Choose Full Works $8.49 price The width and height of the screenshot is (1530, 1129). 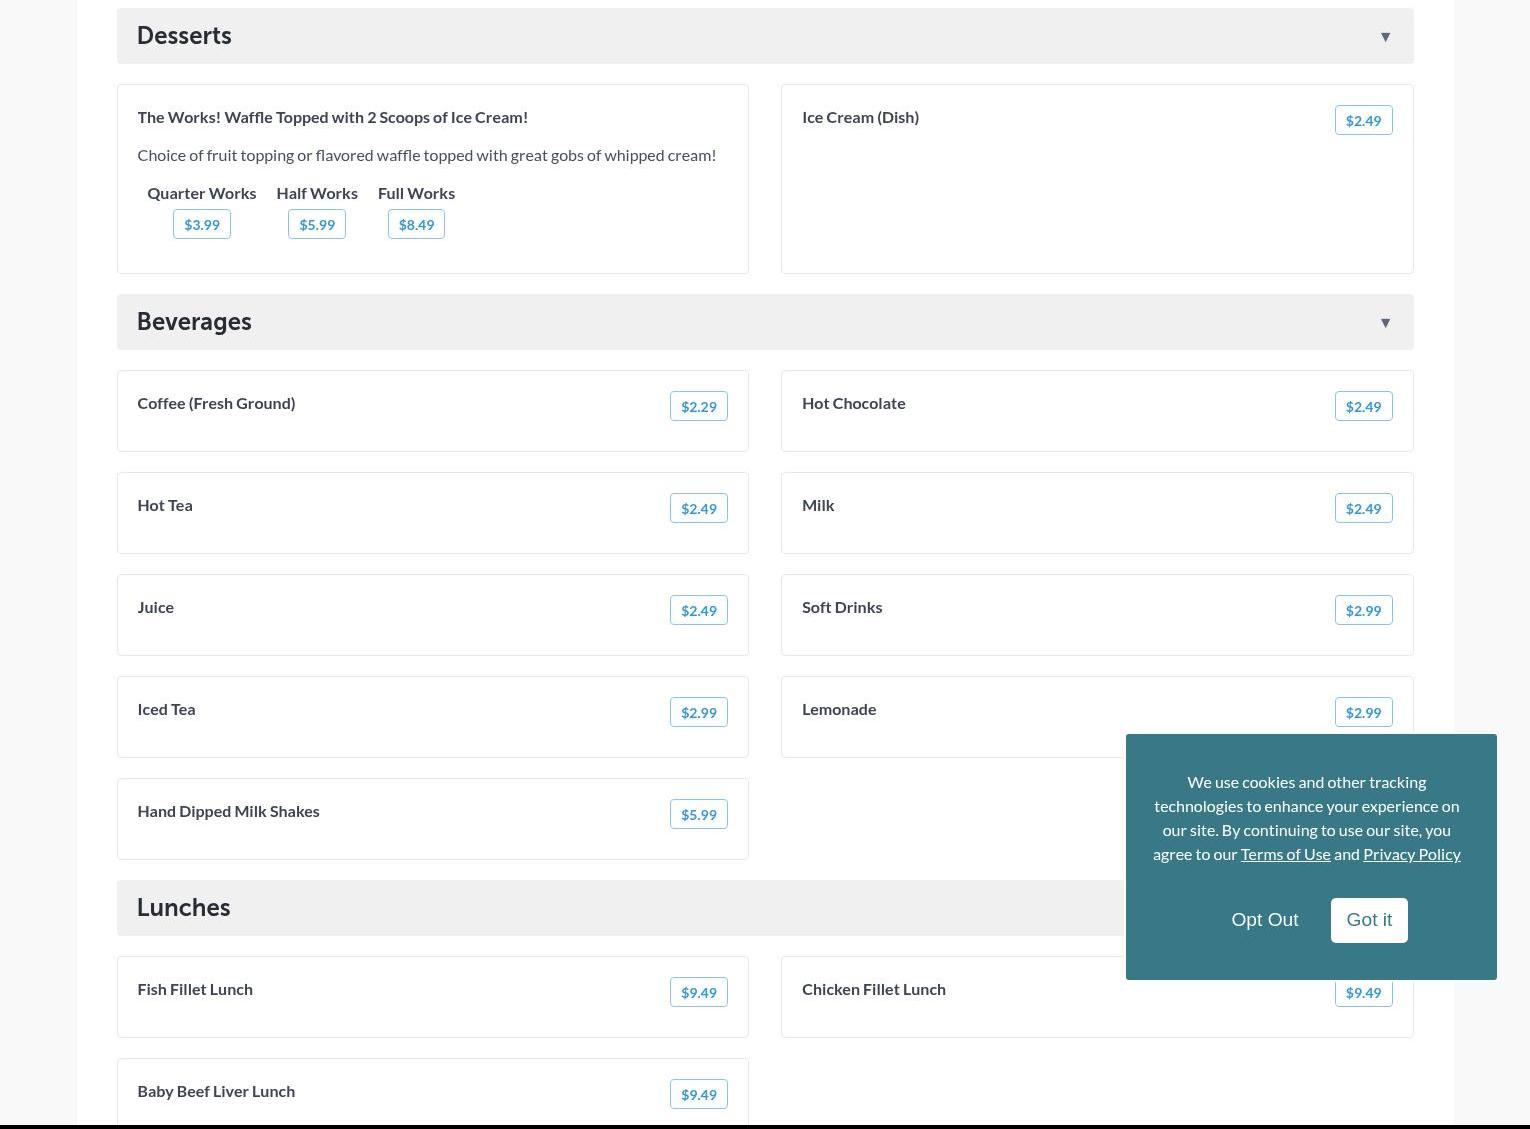point(416,225)
